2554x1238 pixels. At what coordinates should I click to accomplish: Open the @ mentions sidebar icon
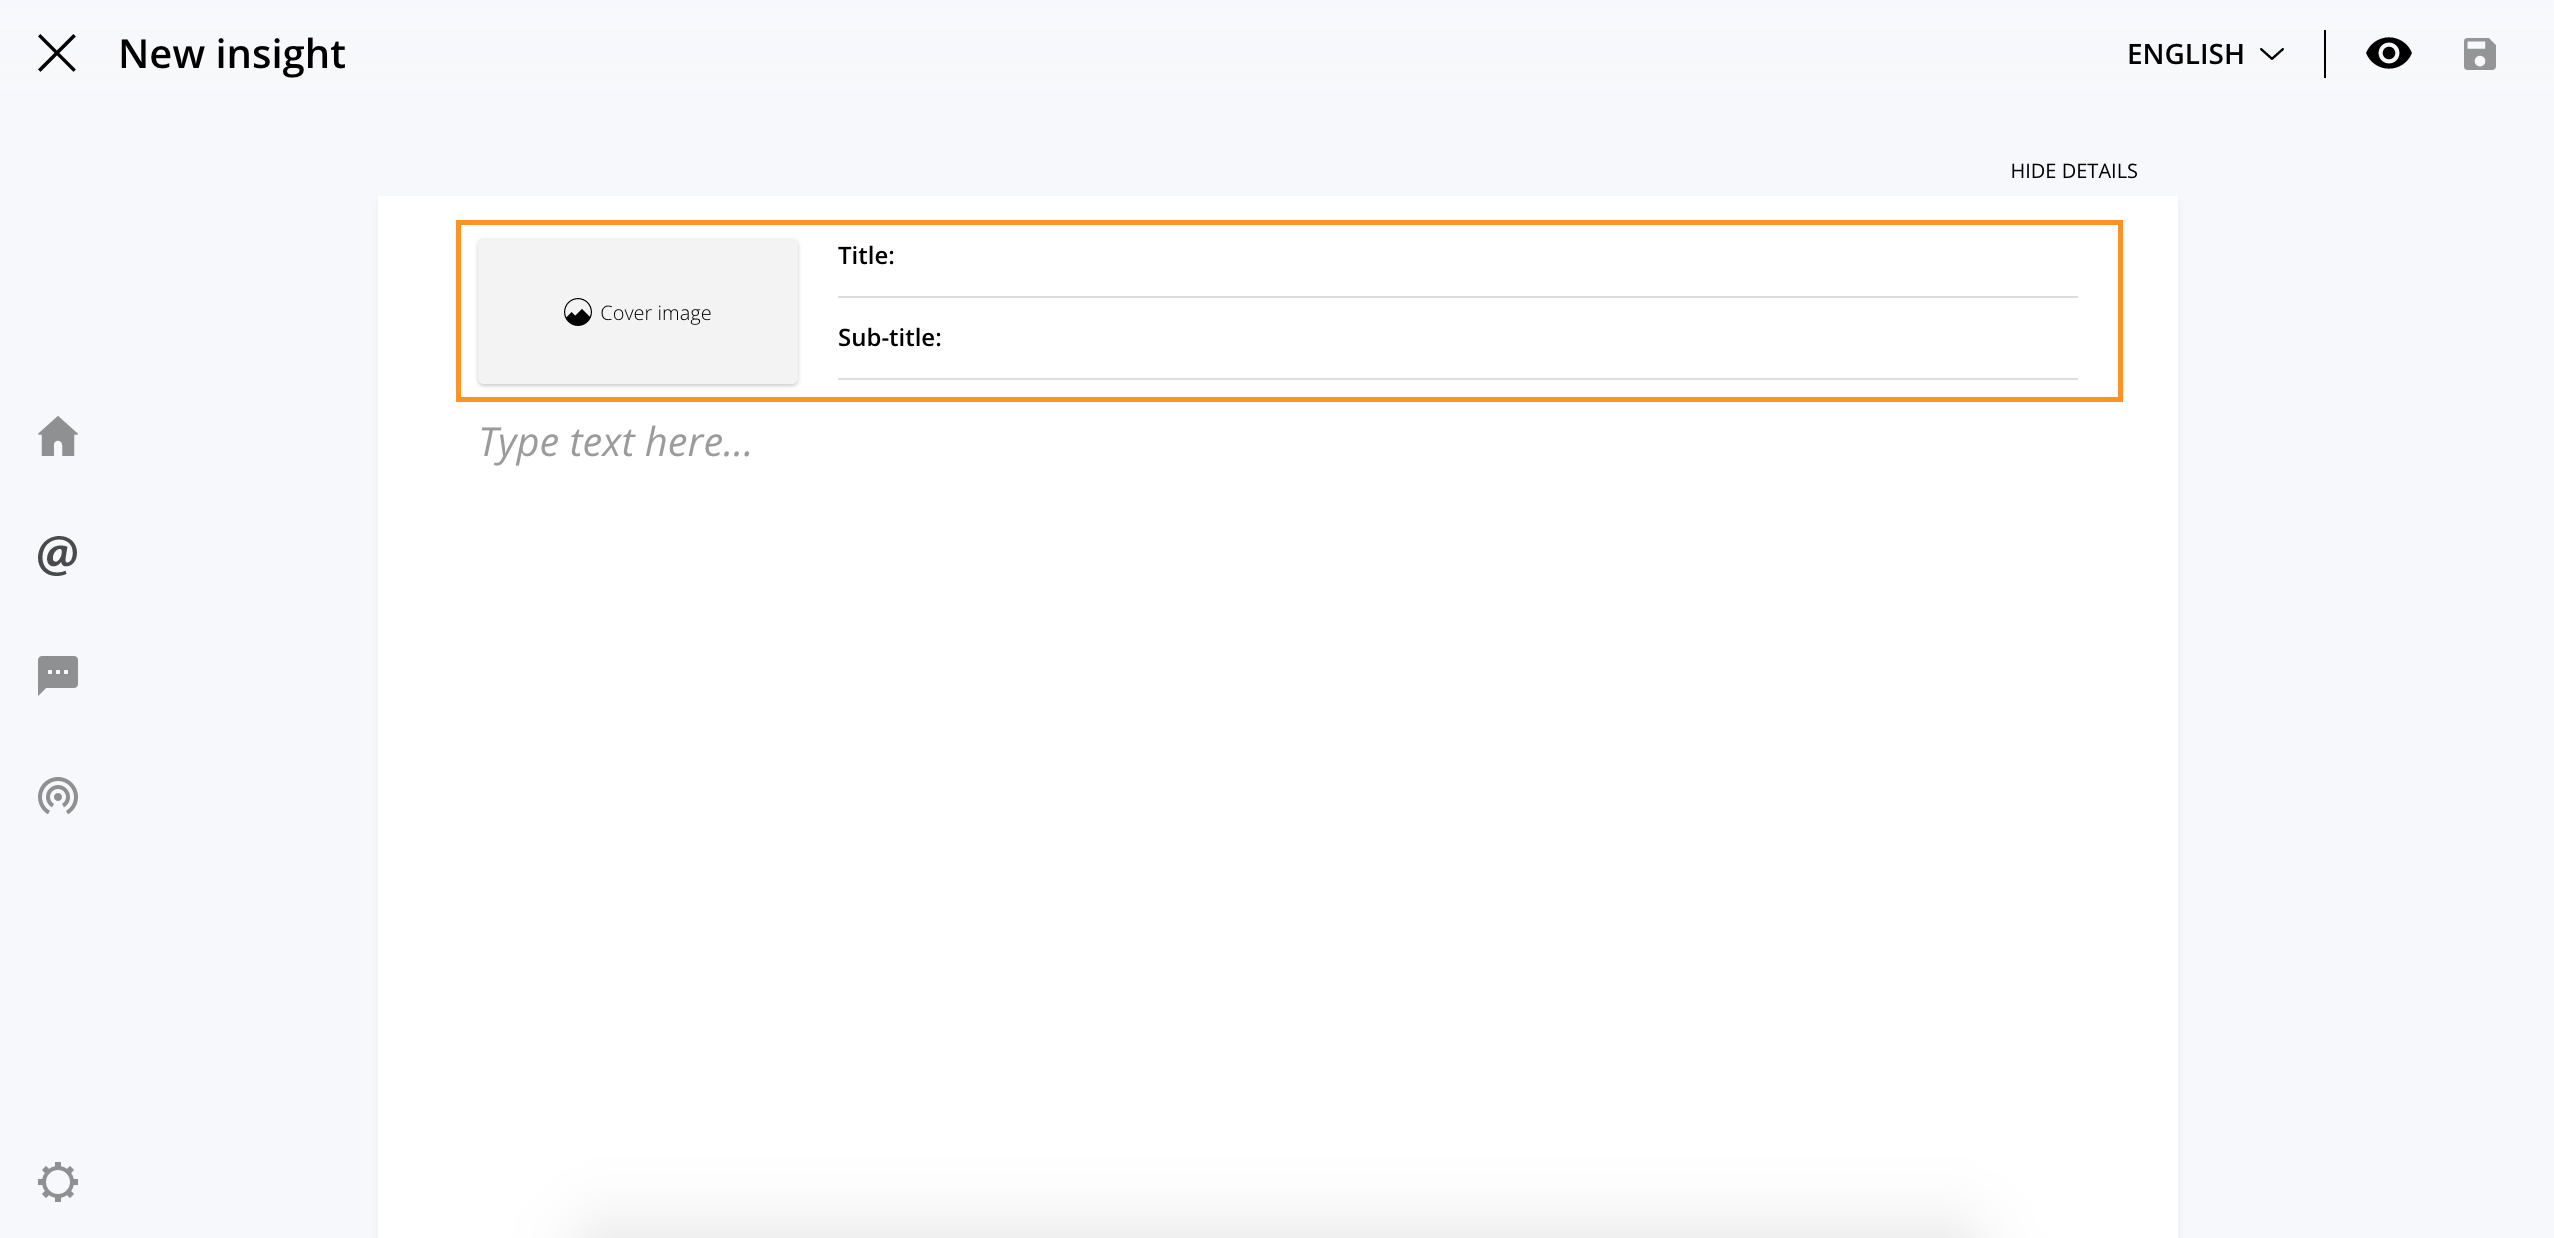pyautogui.click(x=58, y=555)
